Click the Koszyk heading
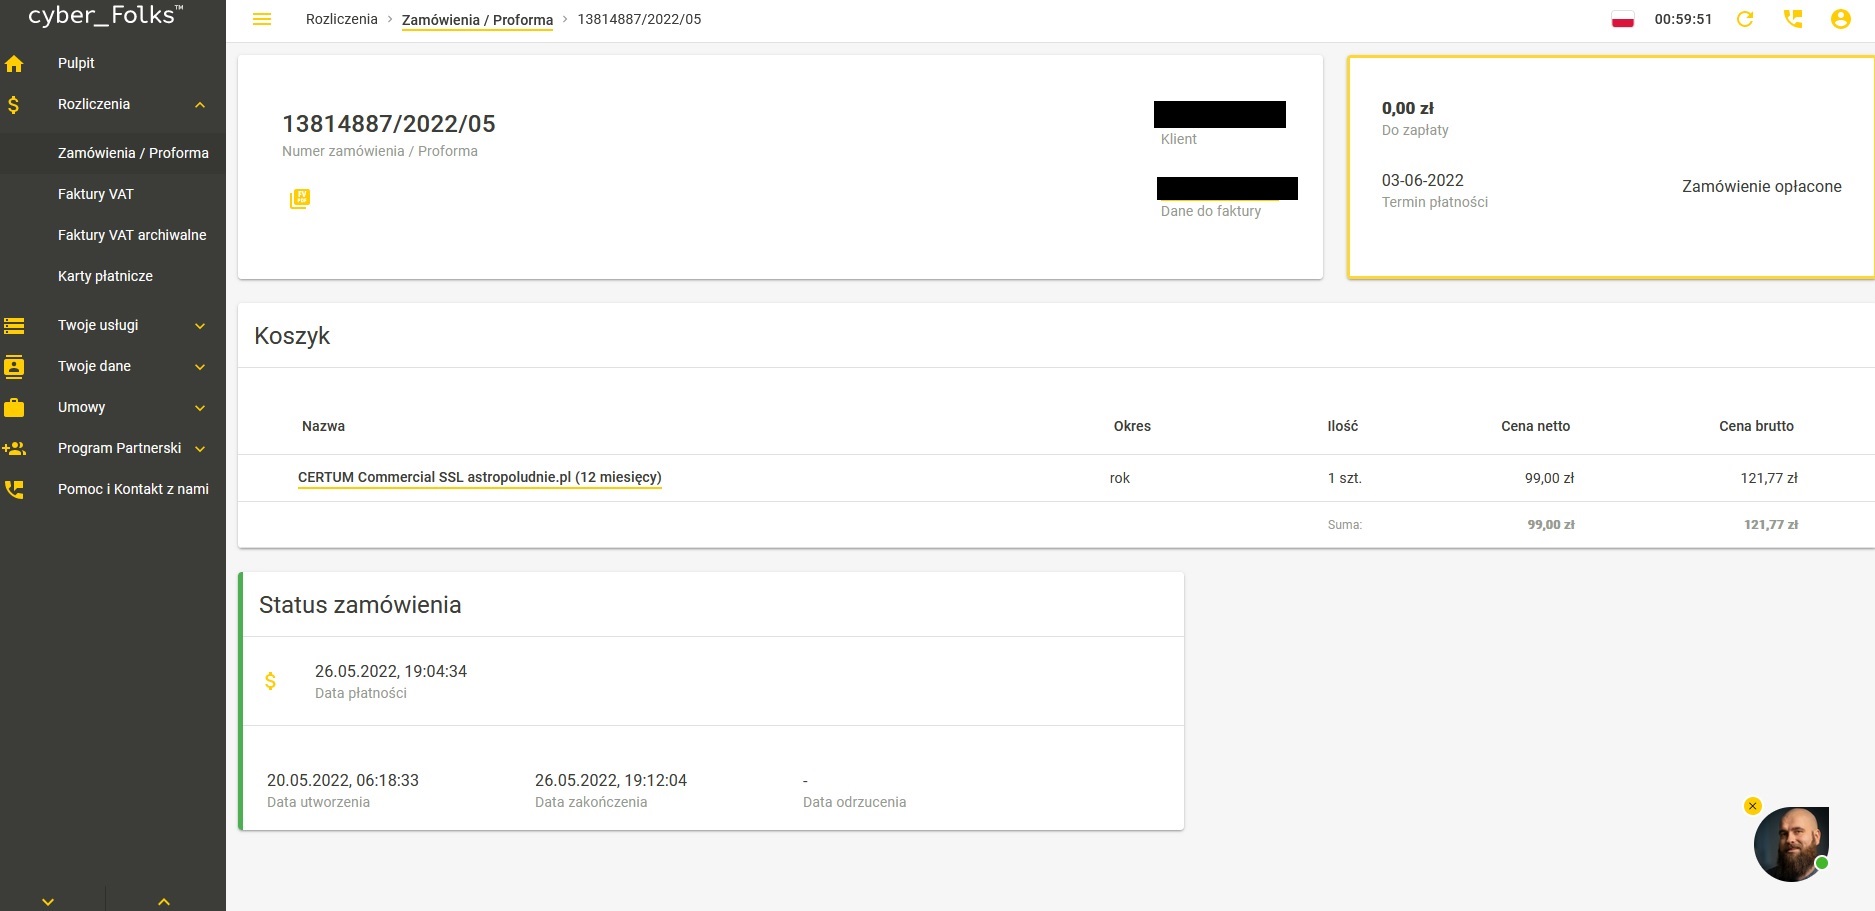 click(x=292, y=336)
